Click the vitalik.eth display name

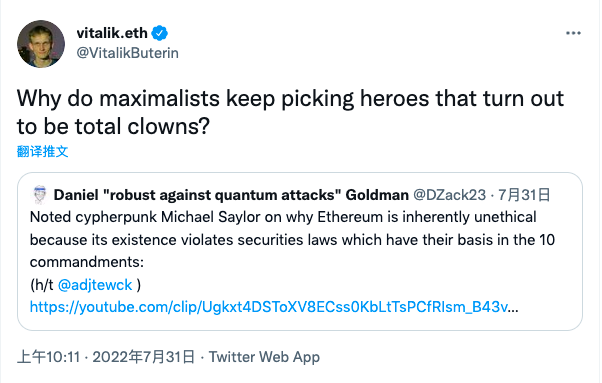[112, 33]
